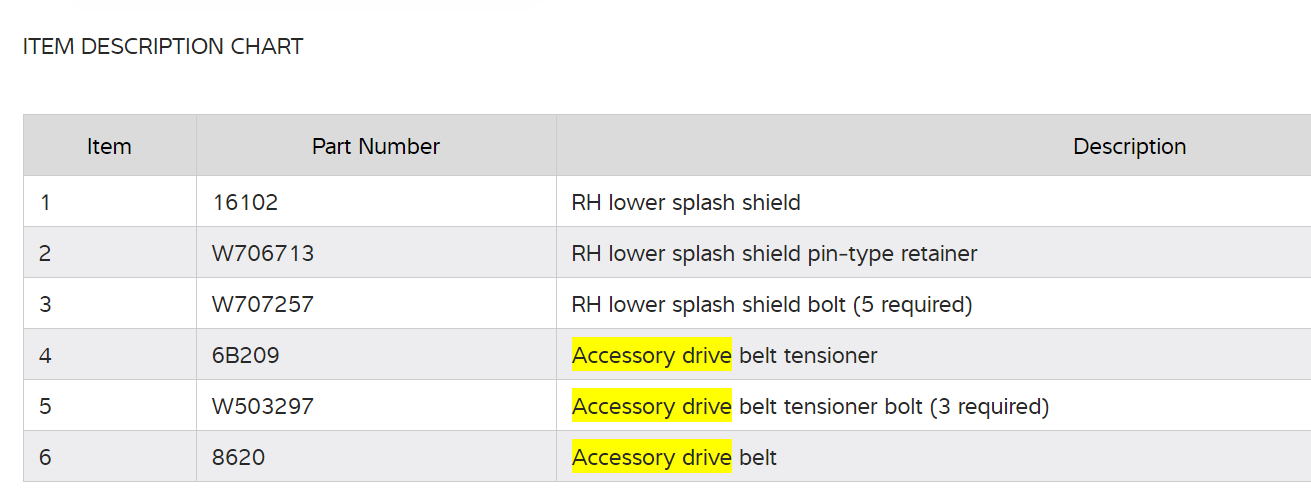Click part number W707257
1311x494 pixels.
[263, 305]
